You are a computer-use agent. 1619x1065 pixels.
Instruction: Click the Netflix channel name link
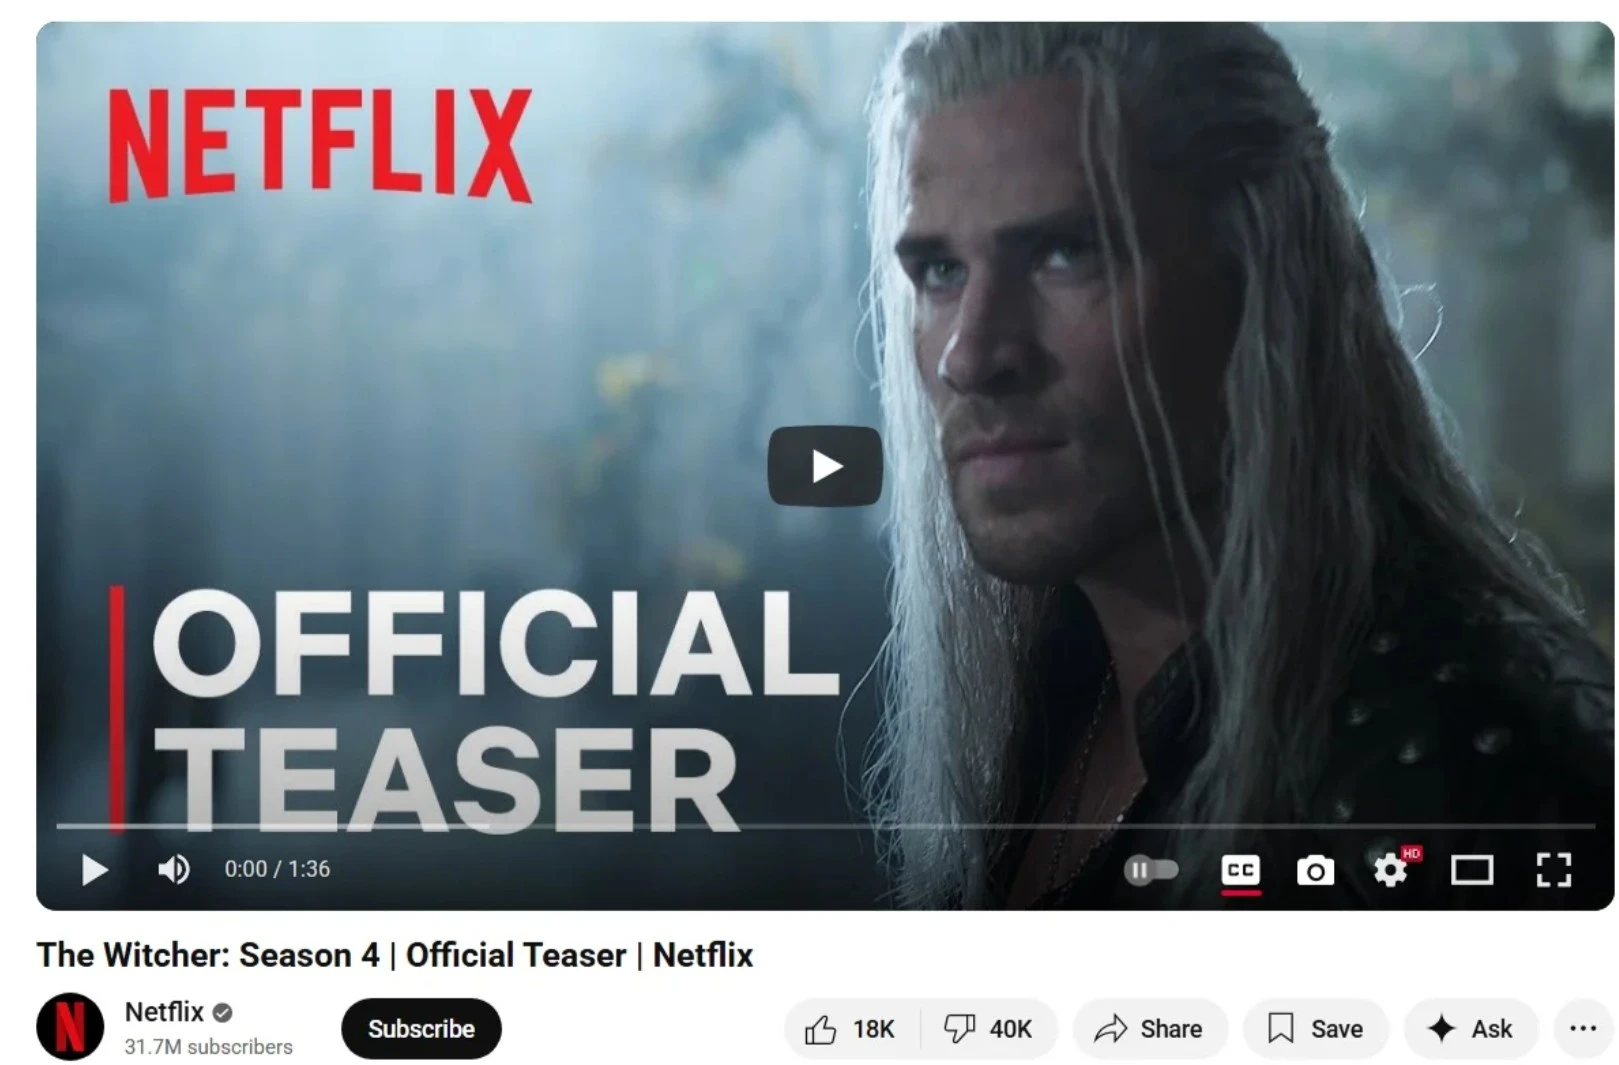click(164, 1012)
